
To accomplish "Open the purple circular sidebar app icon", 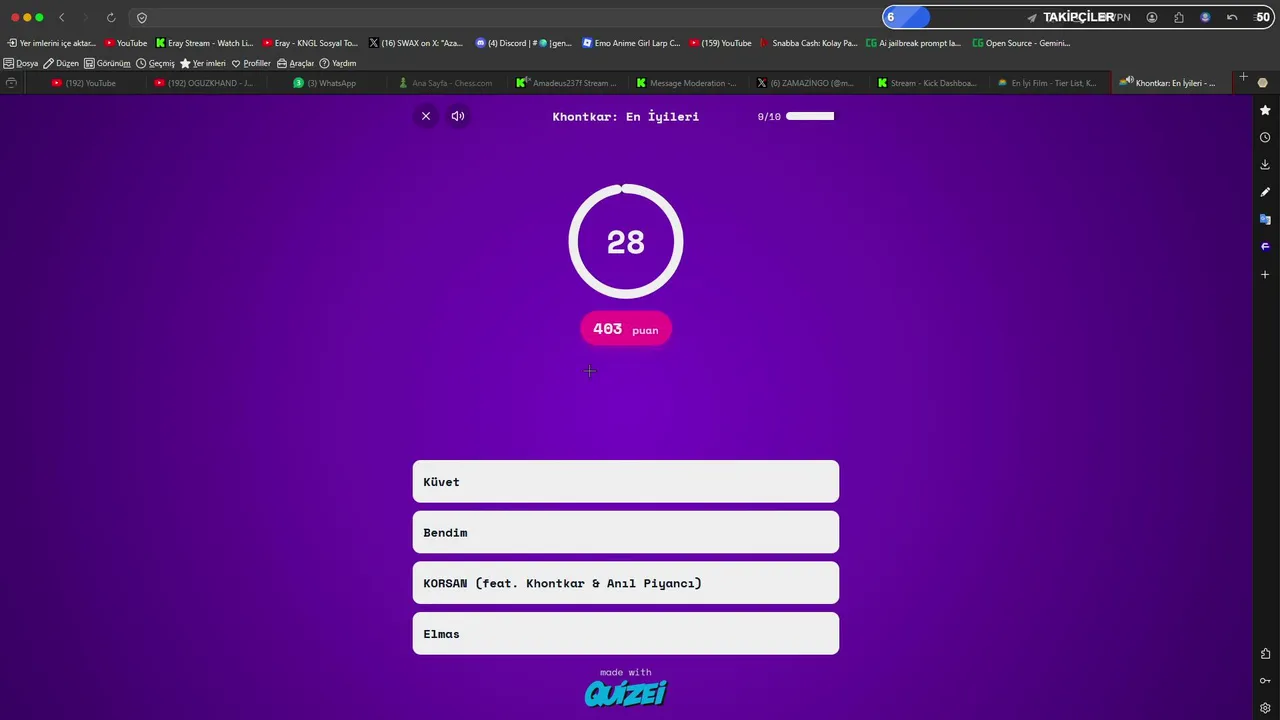I will [x=1265, y=246].
